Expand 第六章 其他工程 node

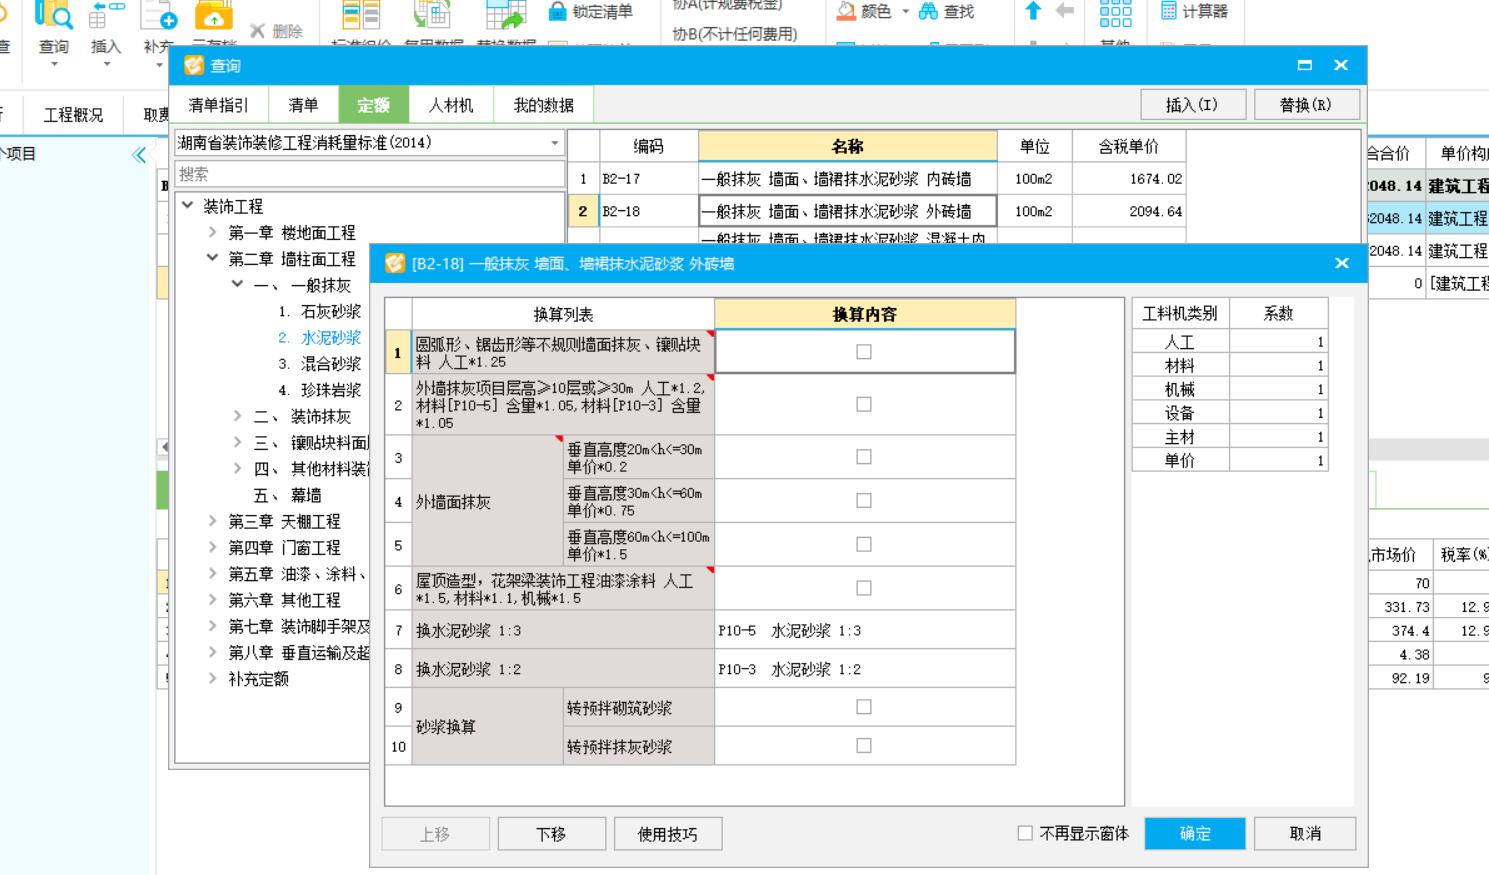tap(213, 600)
